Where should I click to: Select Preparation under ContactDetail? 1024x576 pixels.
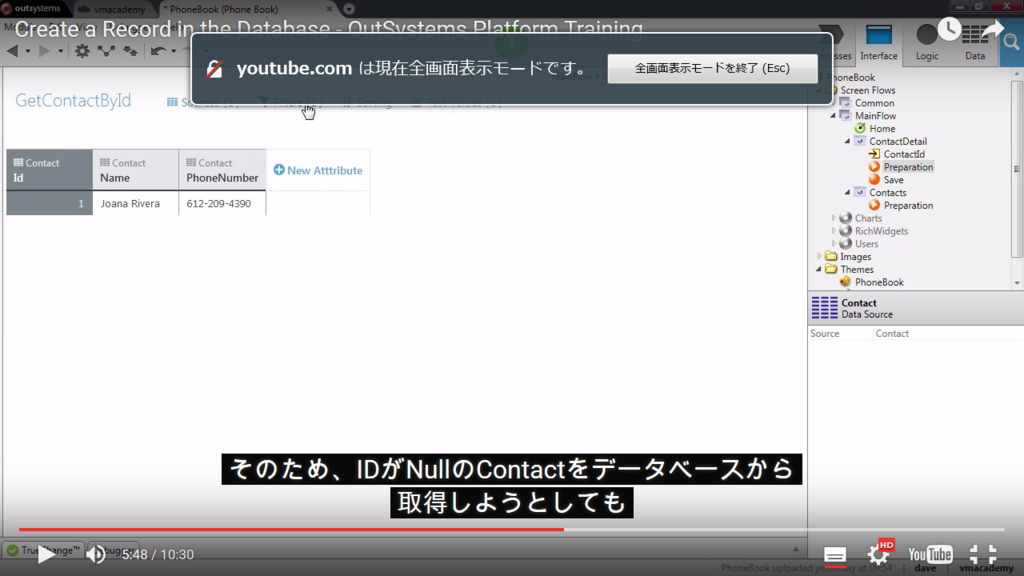[x=908, y=167]
